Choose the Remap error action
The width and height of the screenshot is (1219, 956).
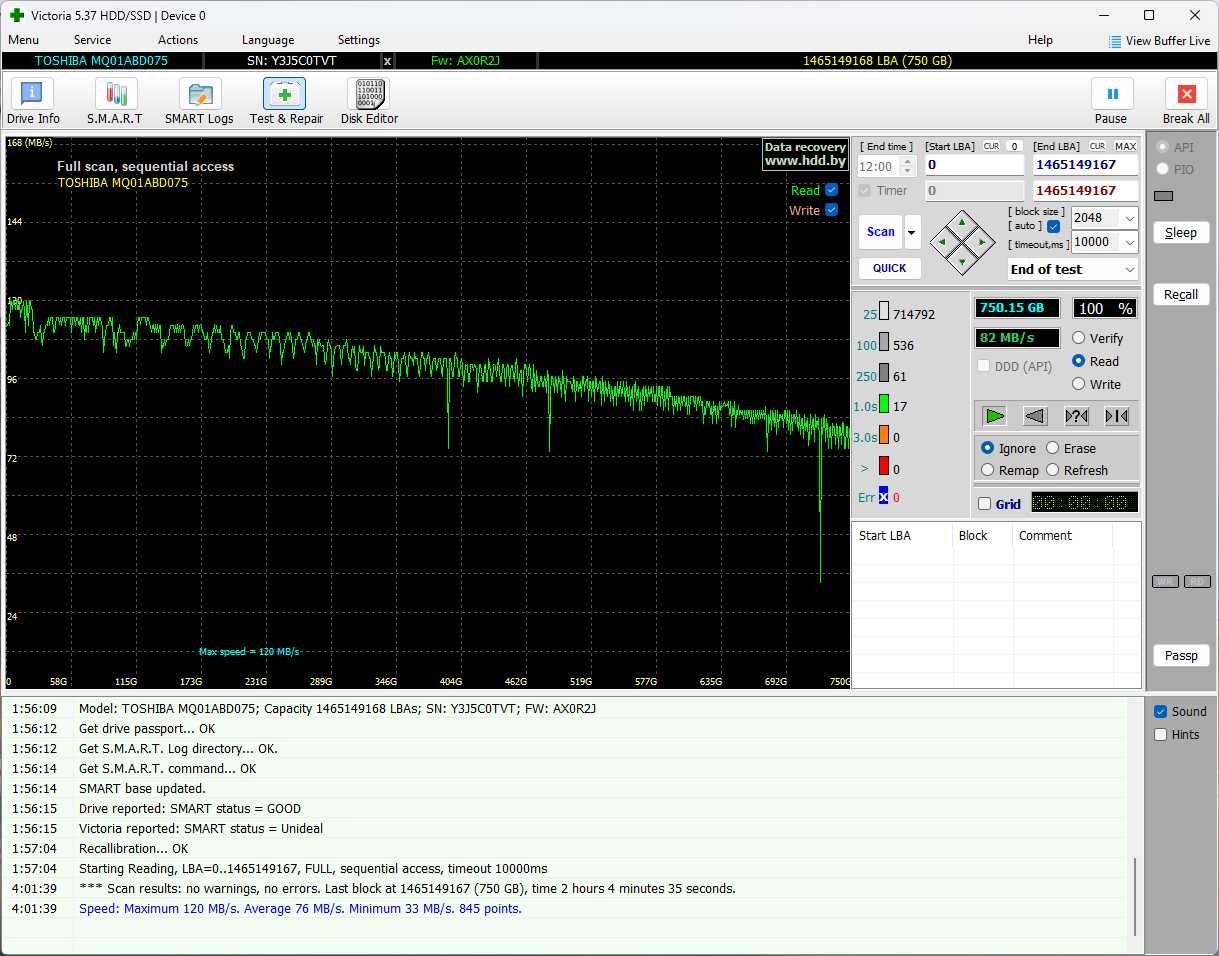click(988, 470)
